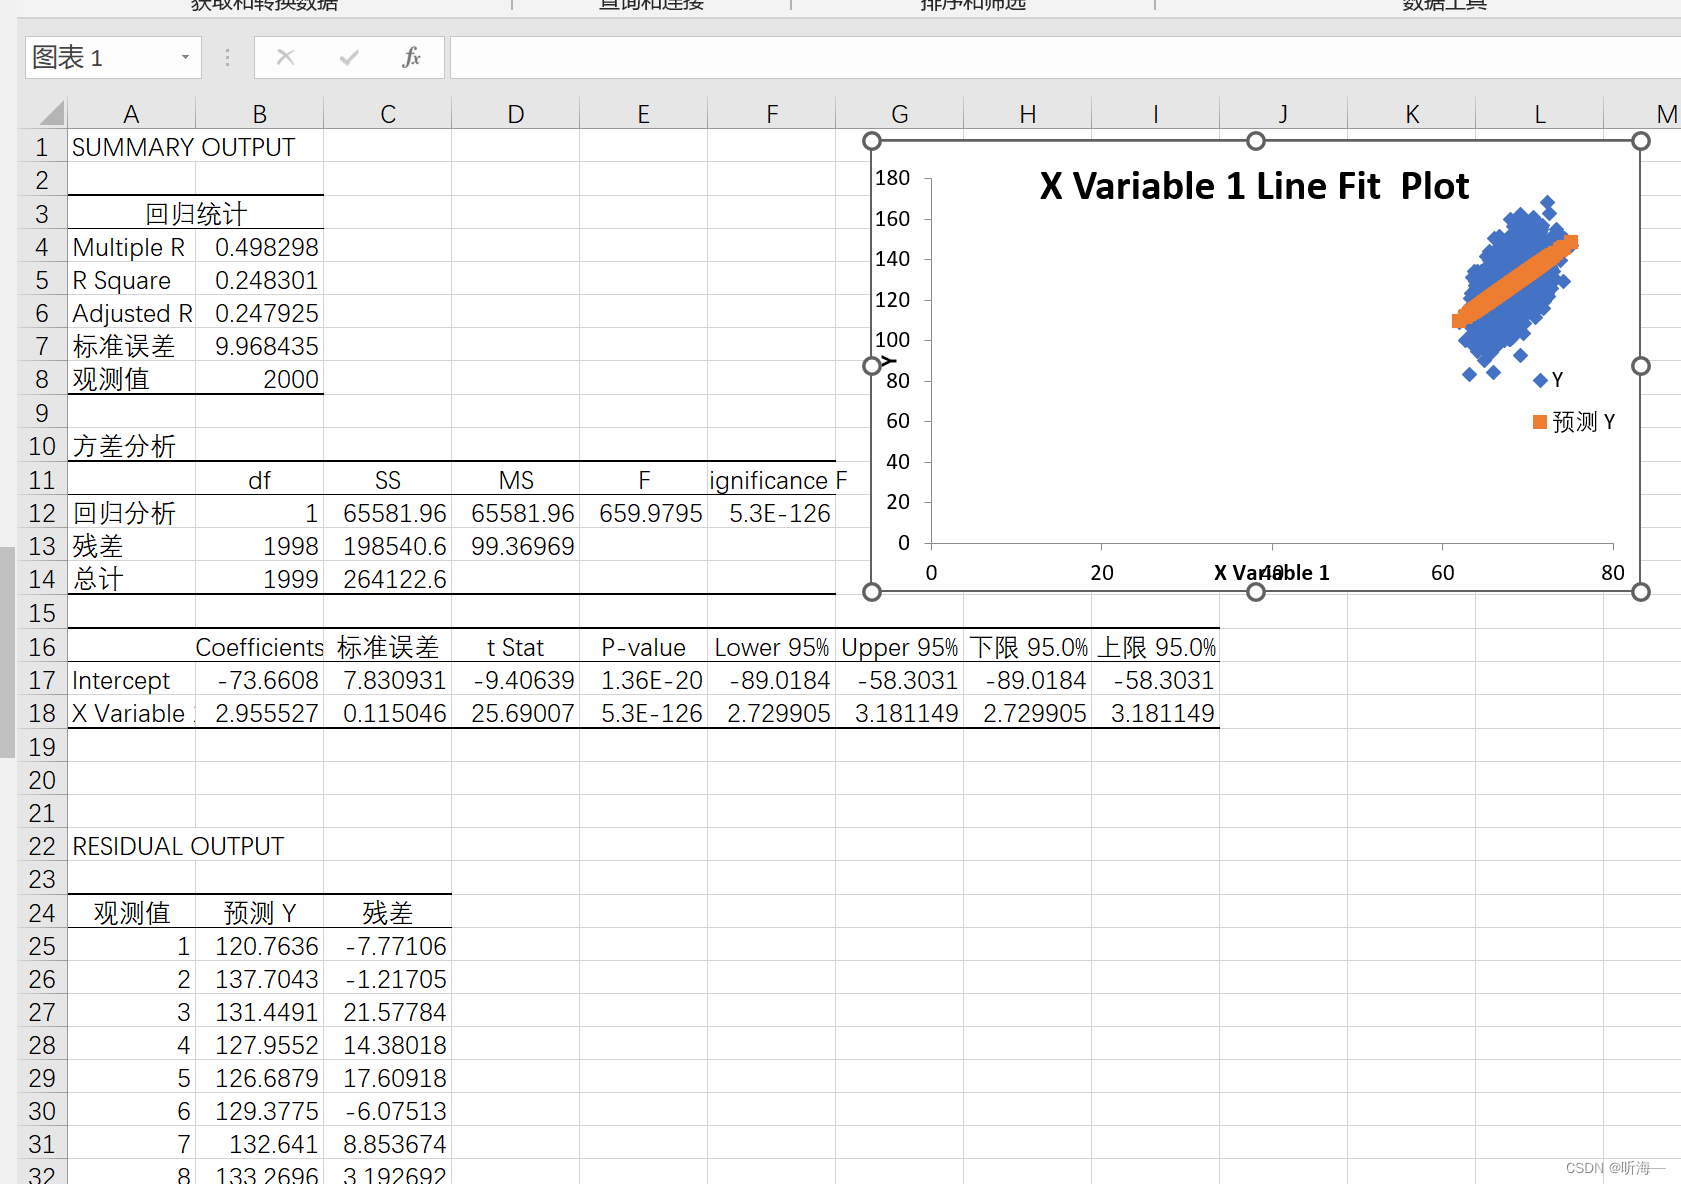Select residual SS value 198540.6
Screen dimensions: 1681x1184
[x=387, y=546]
